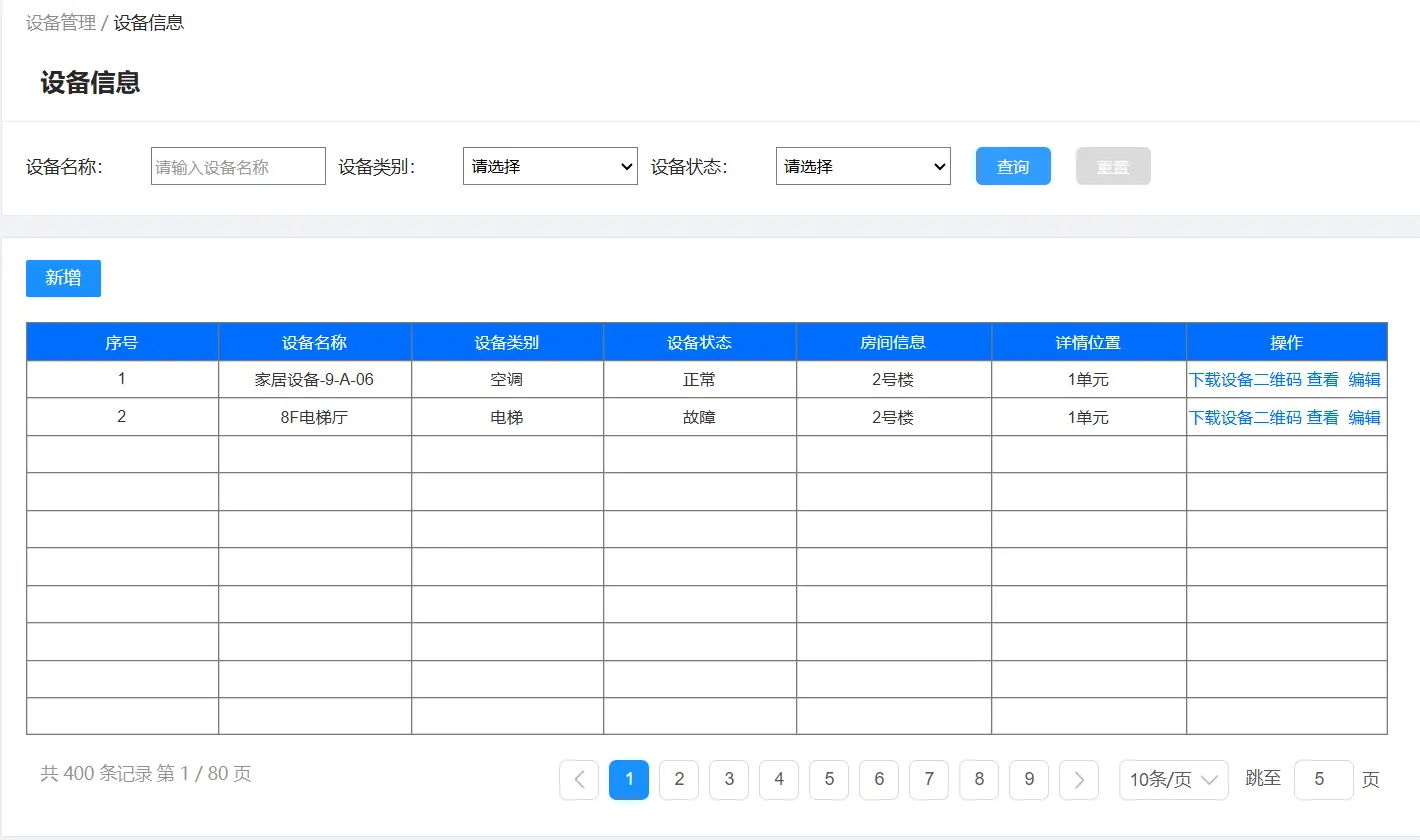Open the 设备类别 dropdown
The width and height of the screenshot is (1420, 840).
550,166
